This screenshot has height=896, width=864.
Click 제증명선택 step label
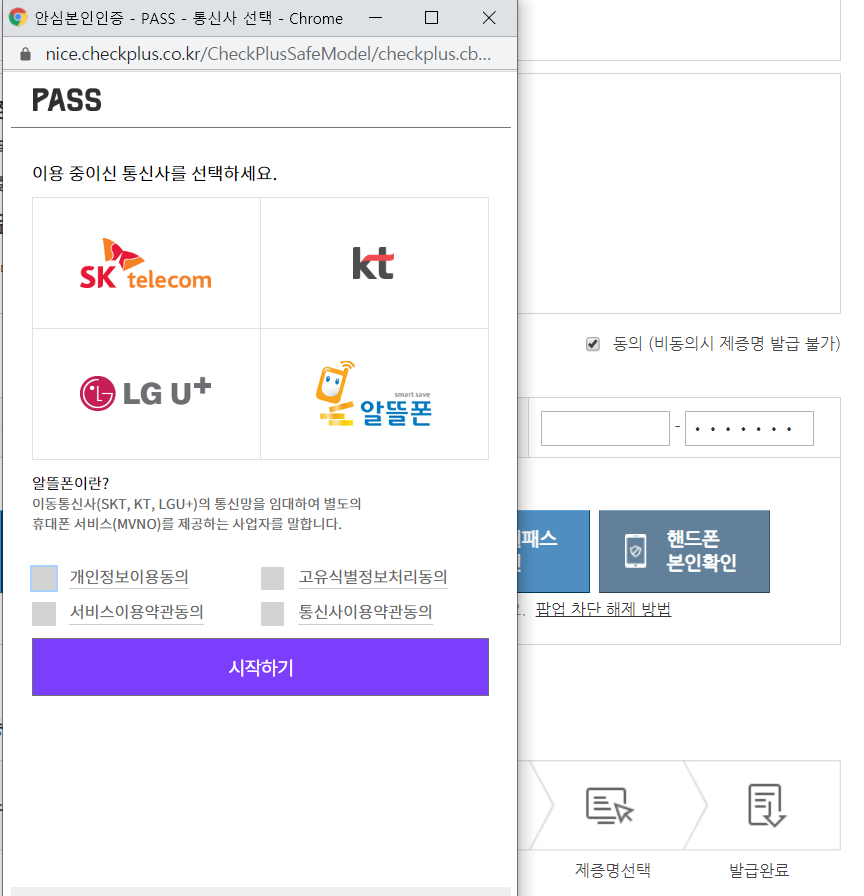(612, 870)
